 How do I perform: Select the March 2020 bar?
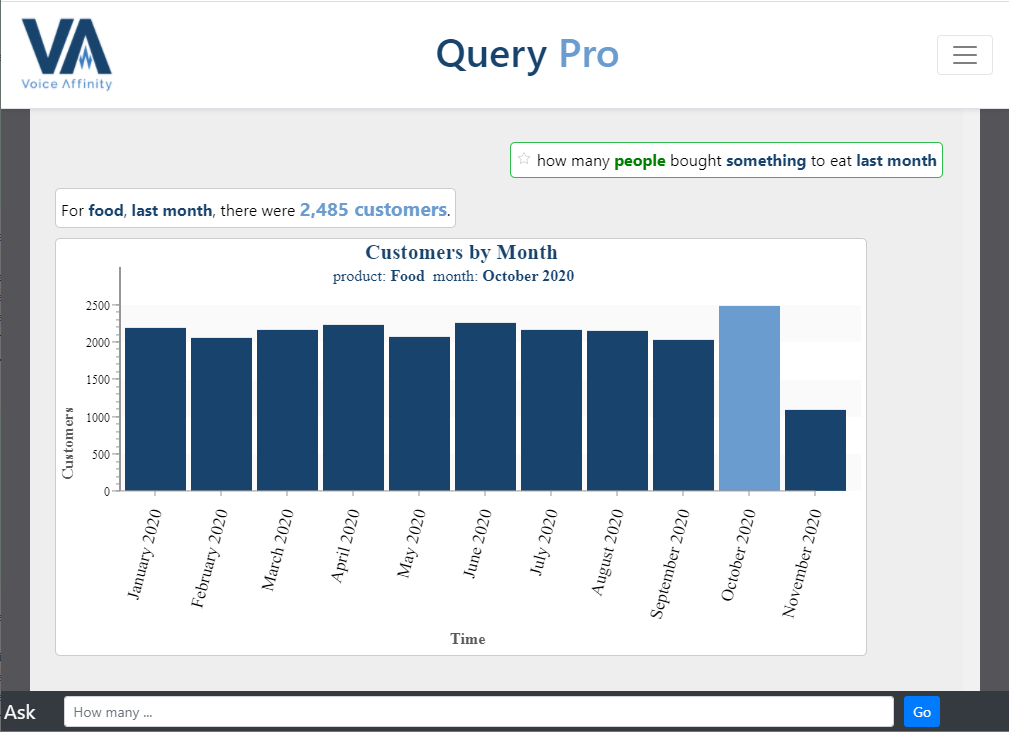287,410
